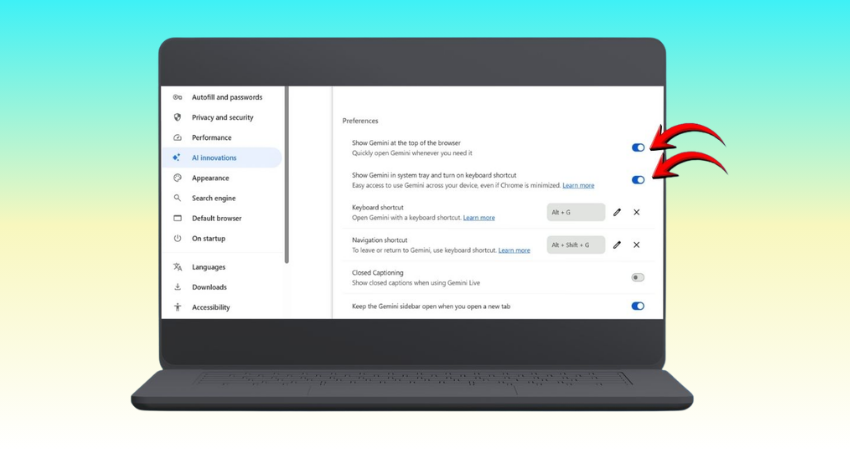Image resolution: width=850 pixels, height=450 pixels.
Task: Click the AI innovations sparkle icon
Action: click(176, 158)
